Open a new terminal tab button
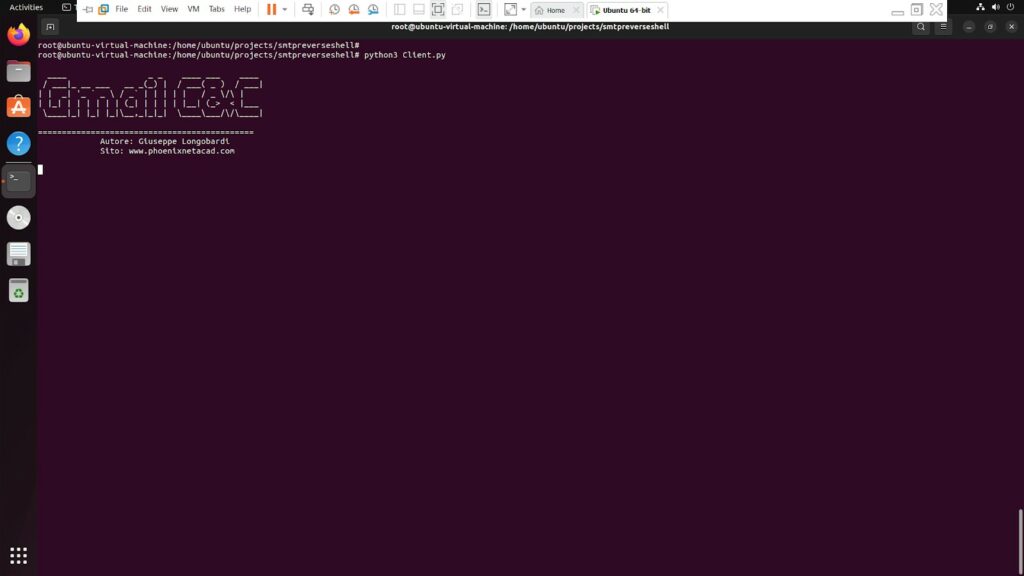Screen dimensions: 1024x576 click(50, 27)
